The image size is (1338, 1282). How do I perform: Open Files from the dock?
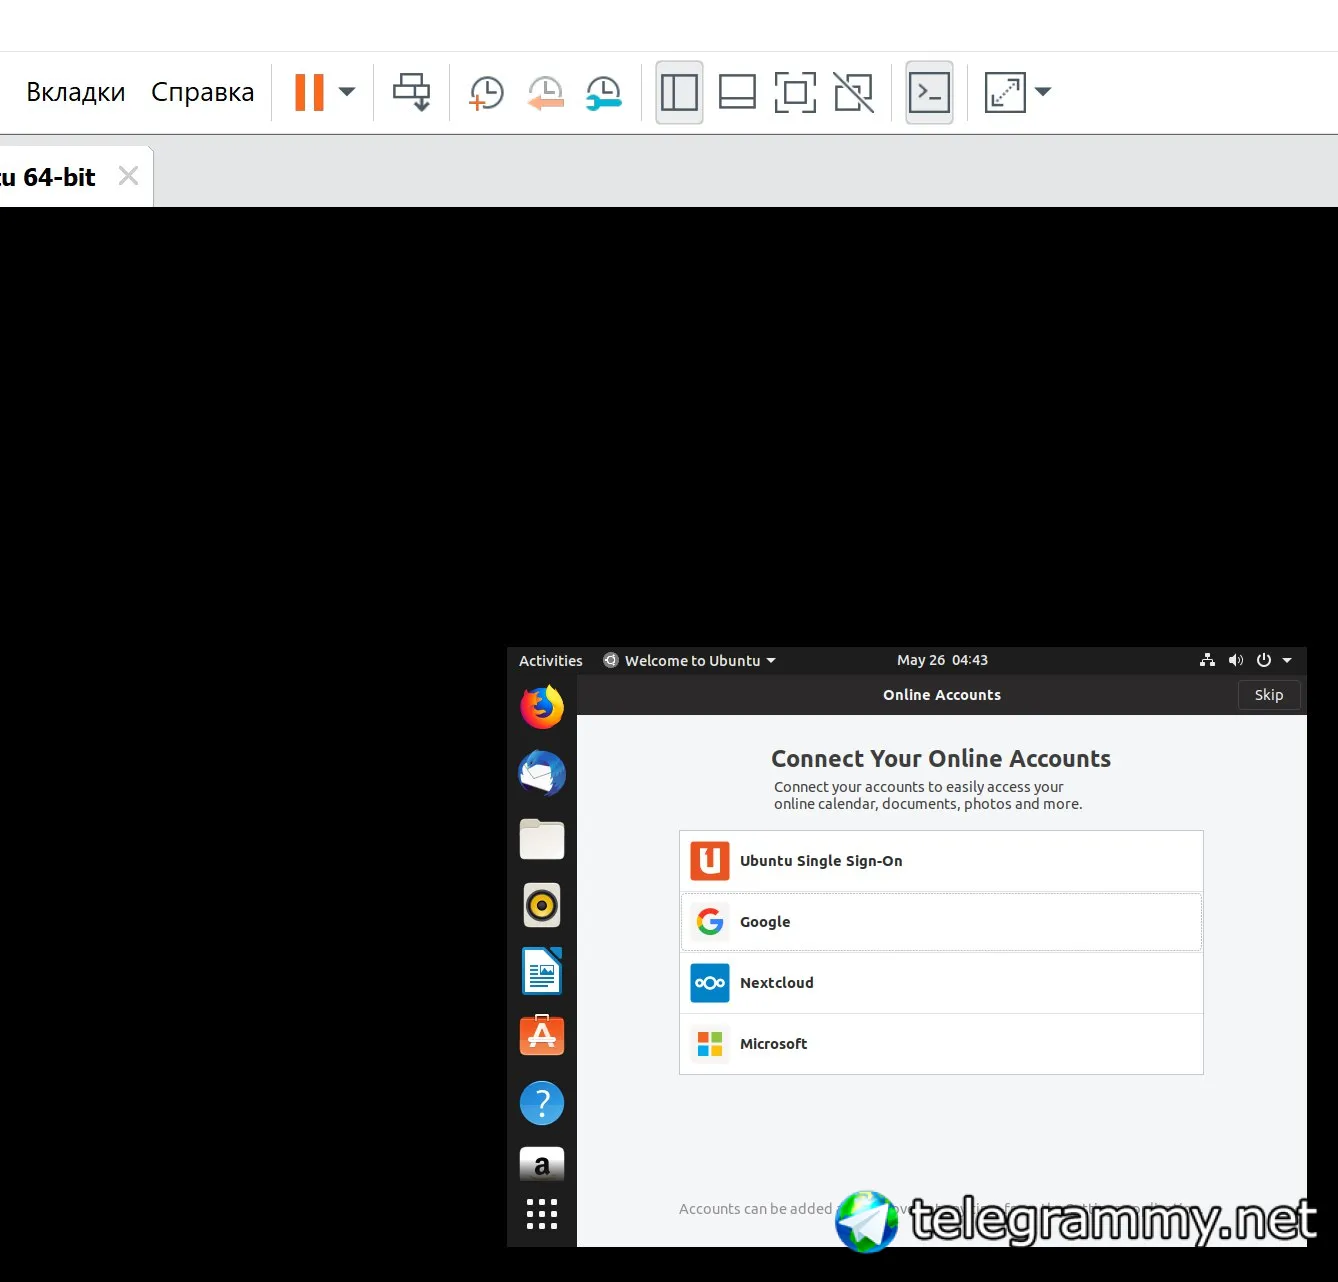[542, 839]
